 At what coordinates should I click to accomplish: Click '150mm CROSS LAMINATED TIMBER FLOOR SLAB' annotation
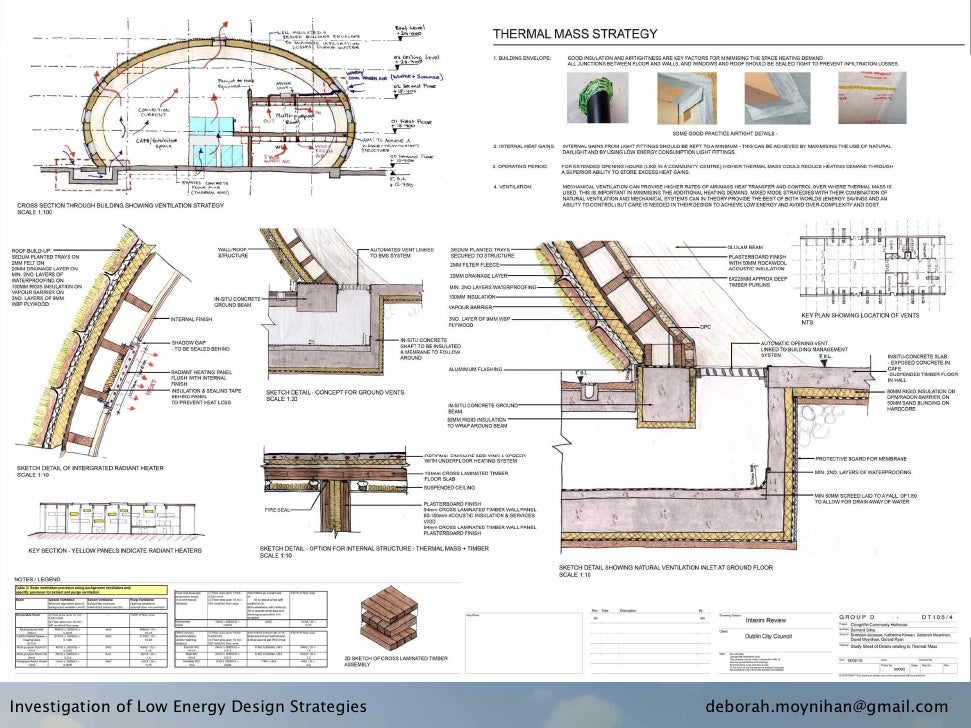point(466,476)
